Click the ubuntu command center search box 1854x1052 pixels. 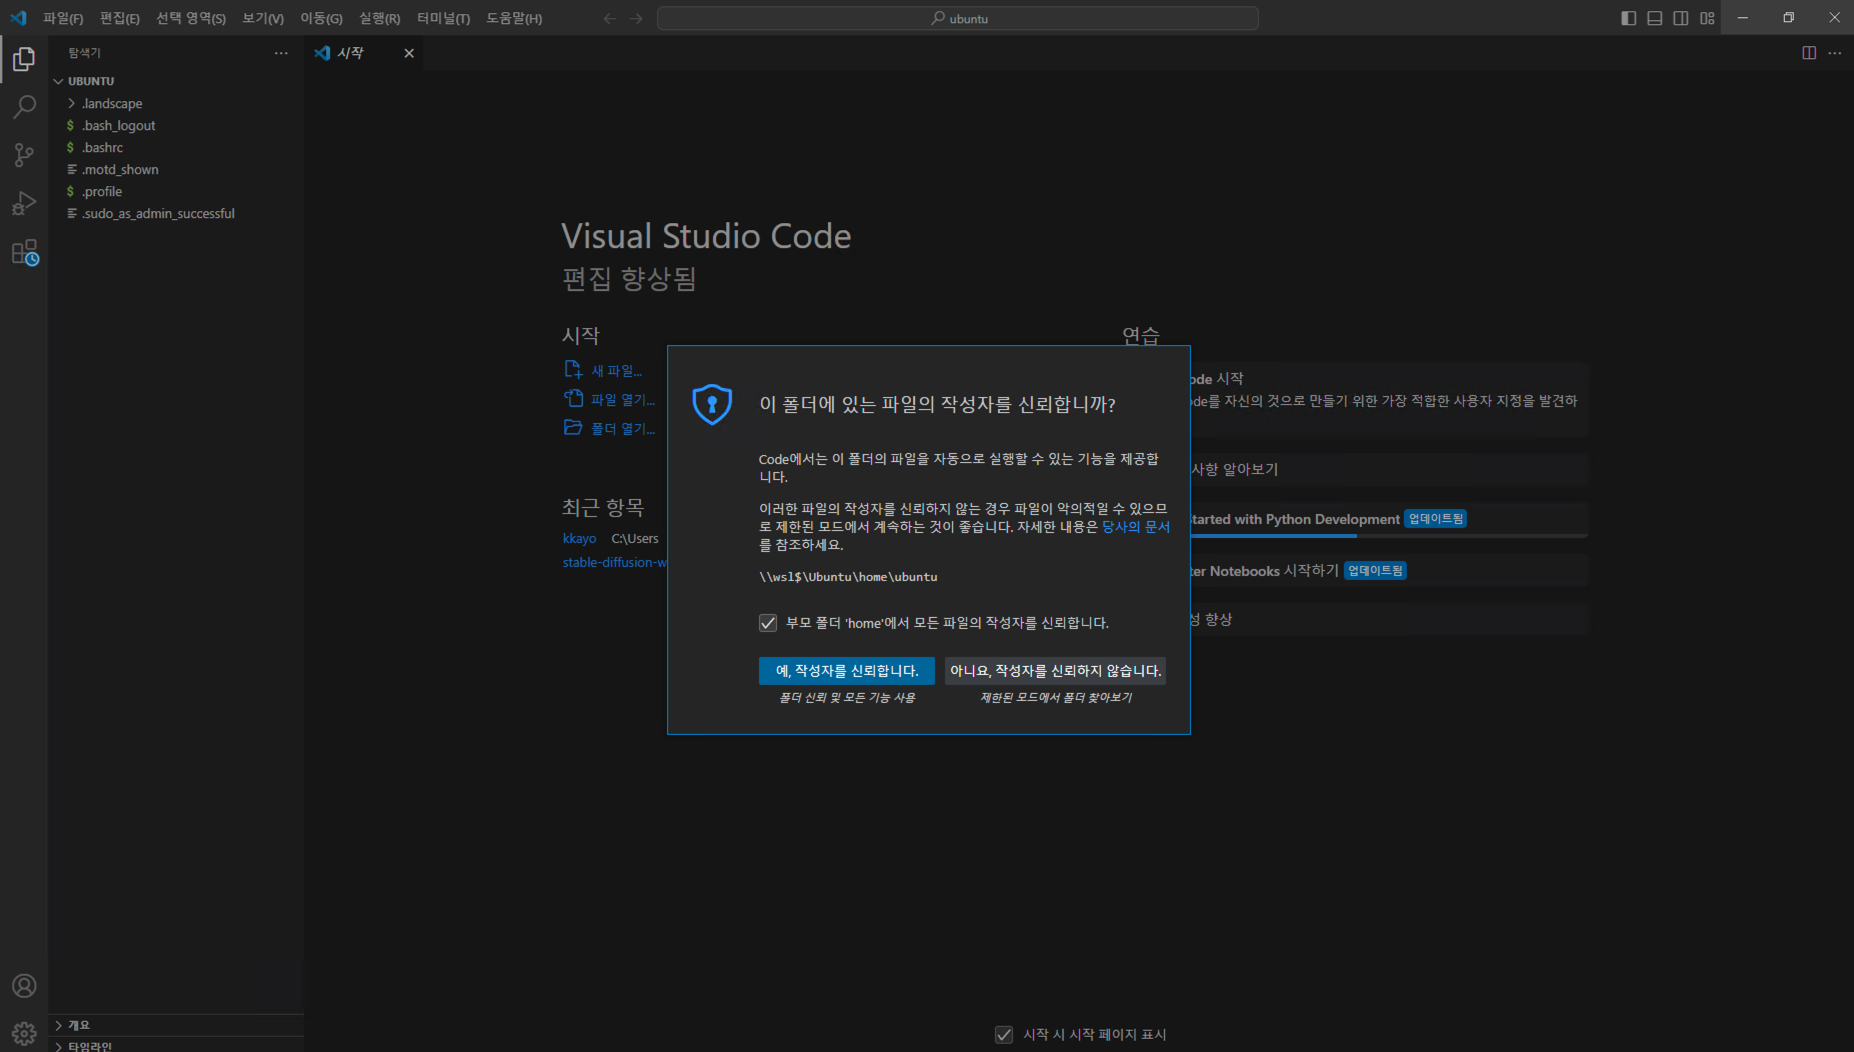pyautogui.click(x=958, y=18)
